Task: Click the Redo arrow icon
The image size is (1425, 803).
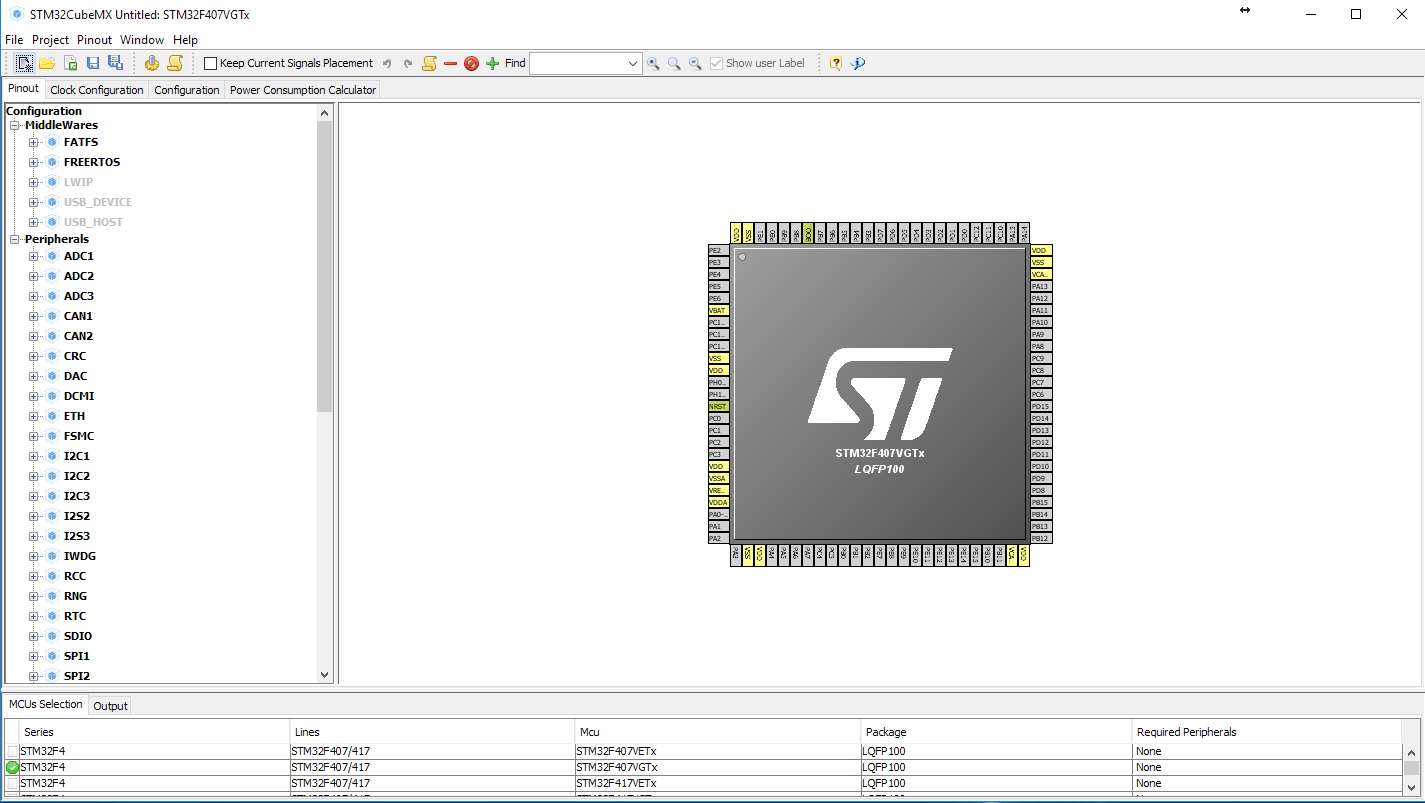Action: (408, 63)
